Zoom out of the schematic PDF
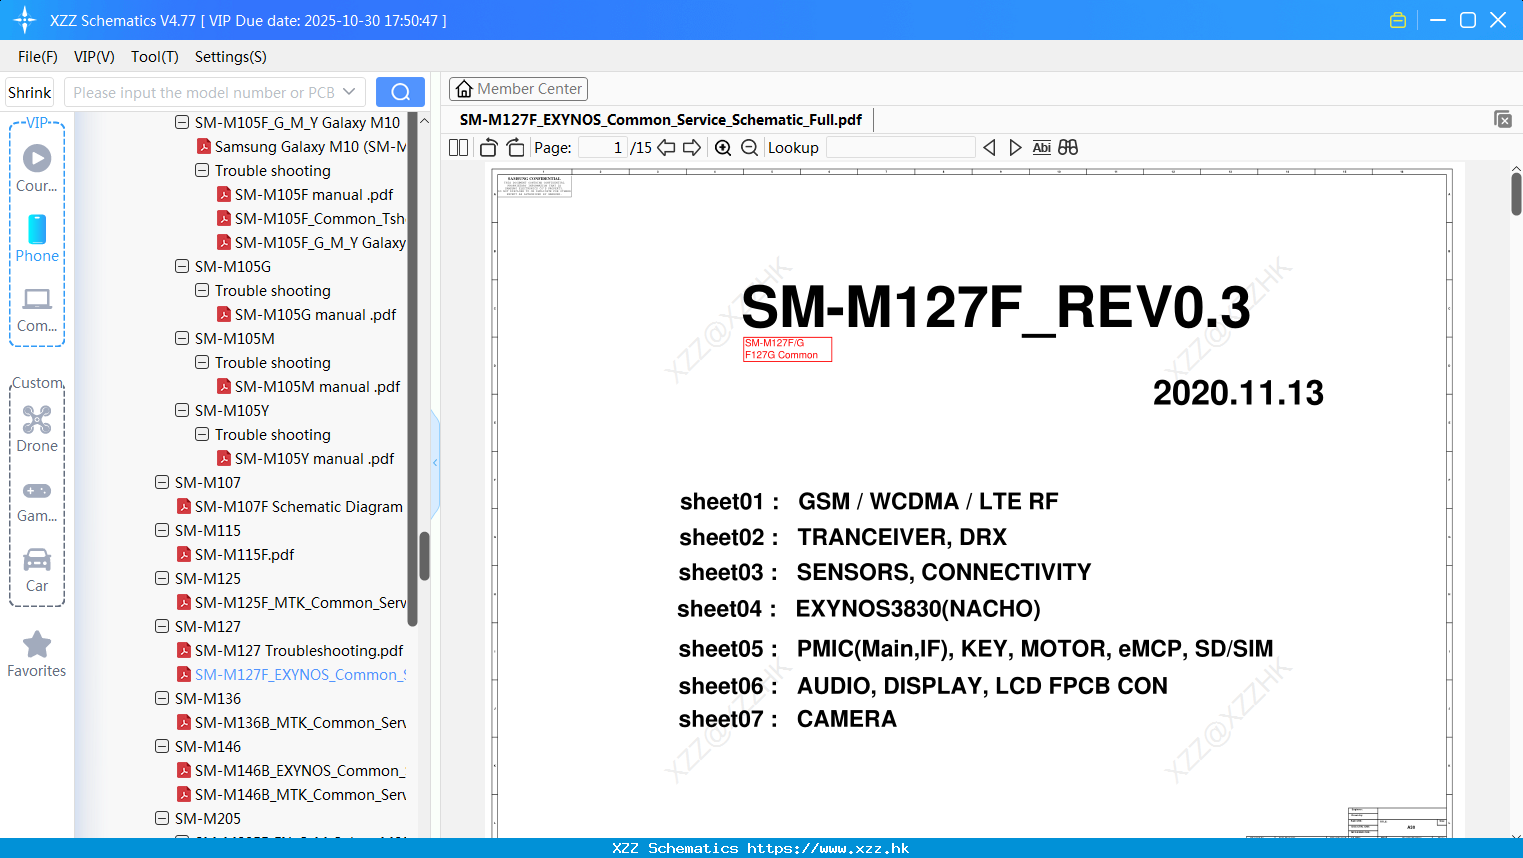This screenshot has width=1523, height=858. click(749, 148)
